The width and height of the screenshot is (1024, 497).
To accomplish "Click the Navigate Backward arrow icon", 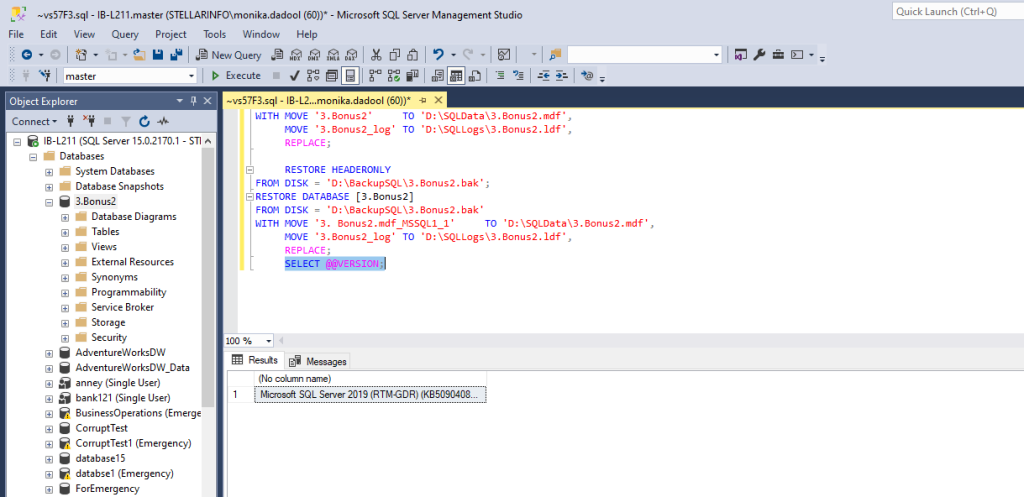I will tap(27, 56).
